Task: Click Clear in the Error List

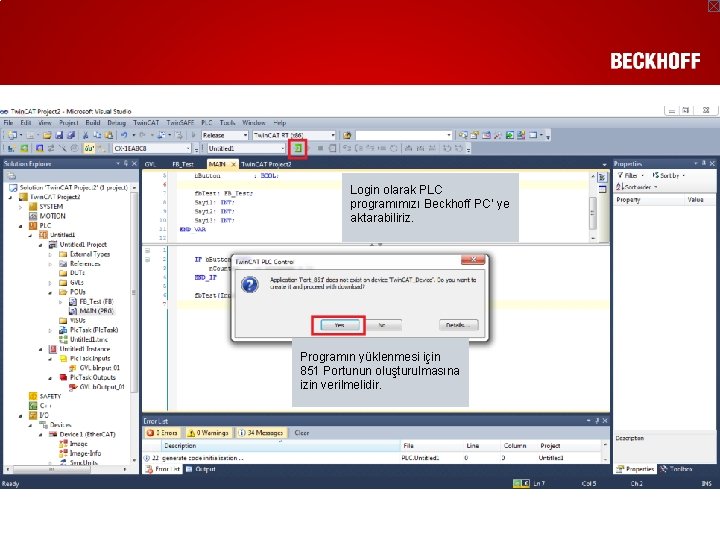Action: coord(302,433)
